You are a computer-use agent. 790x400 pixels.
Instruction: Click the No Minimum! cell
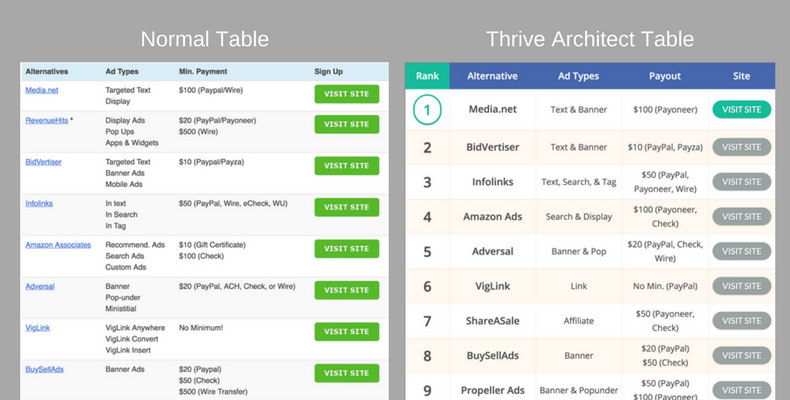201,328
